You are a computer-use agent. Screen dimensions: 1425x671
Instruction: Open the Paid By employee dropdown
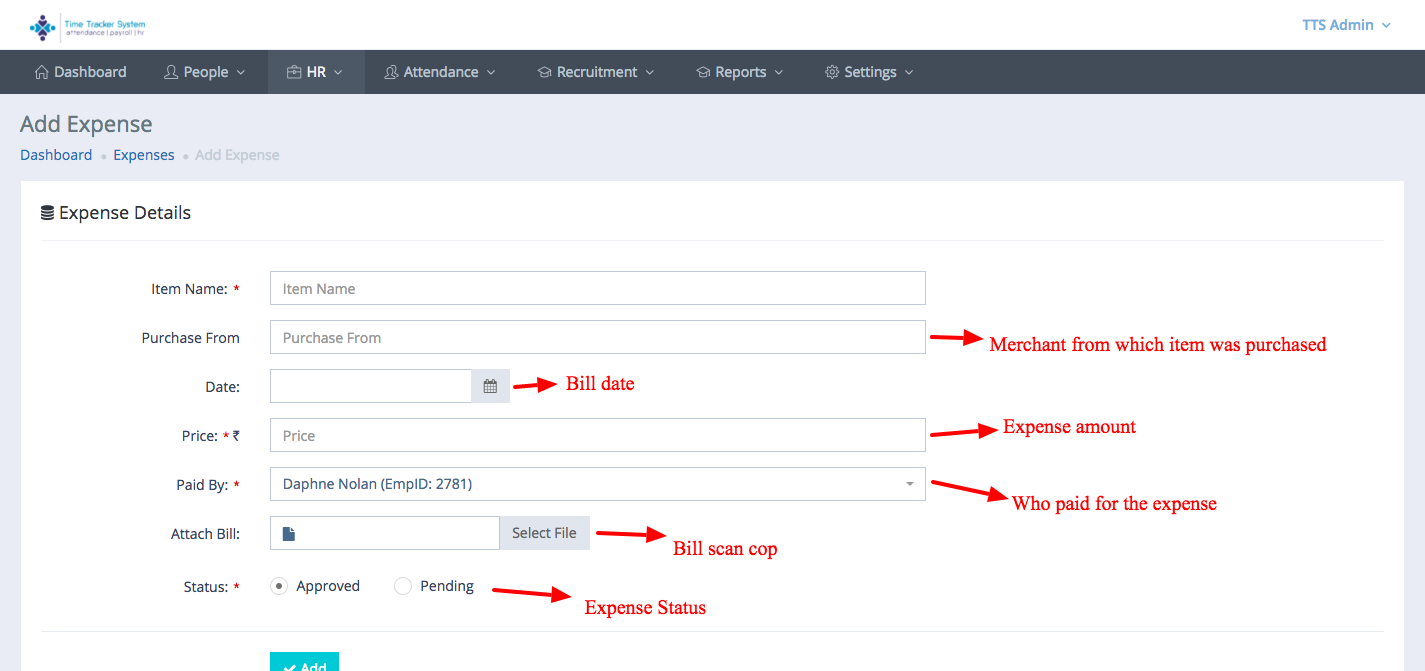[x=597, y=484]
